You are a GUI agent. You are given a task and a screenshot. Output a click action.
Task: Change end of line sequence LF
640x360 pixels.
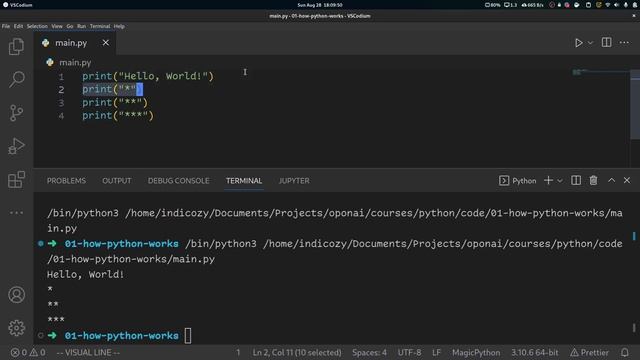point(436,353)
